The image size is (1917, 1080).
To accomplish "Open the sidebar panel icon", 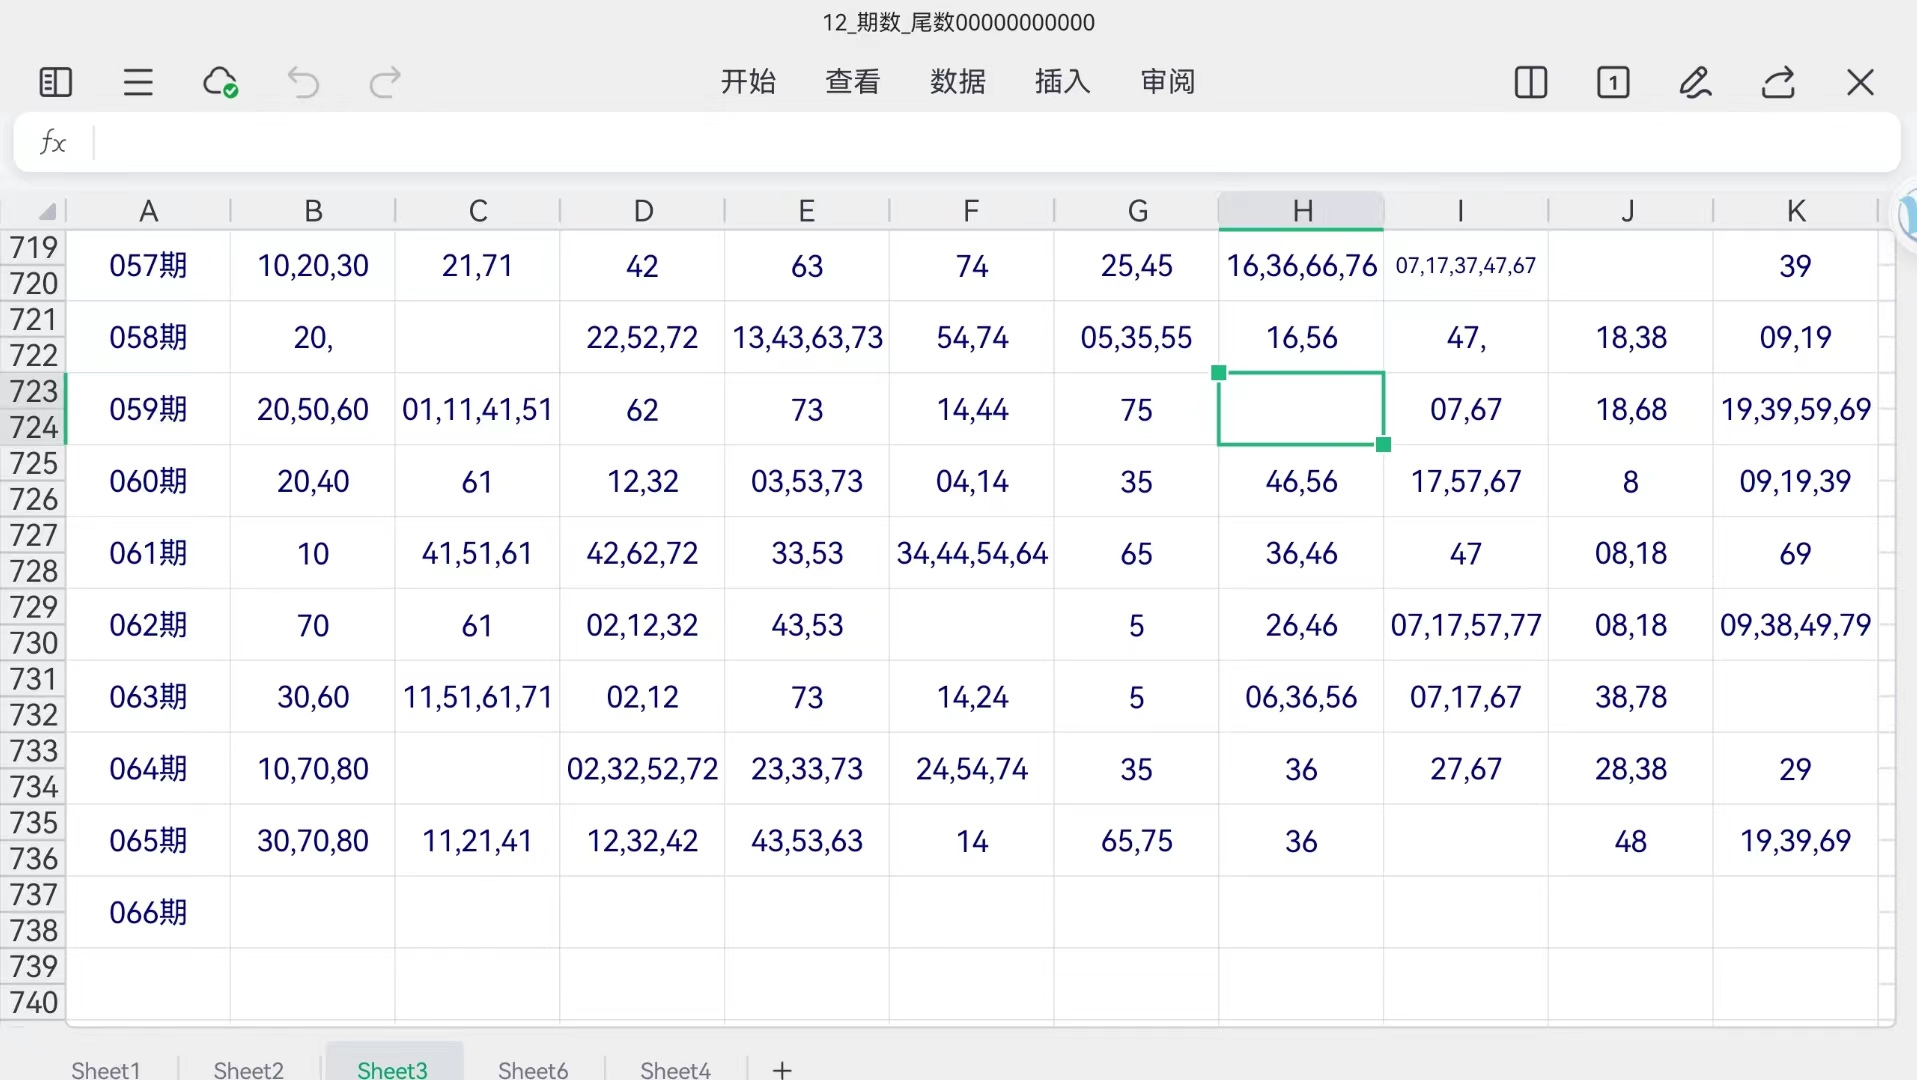I will [55, 82].
